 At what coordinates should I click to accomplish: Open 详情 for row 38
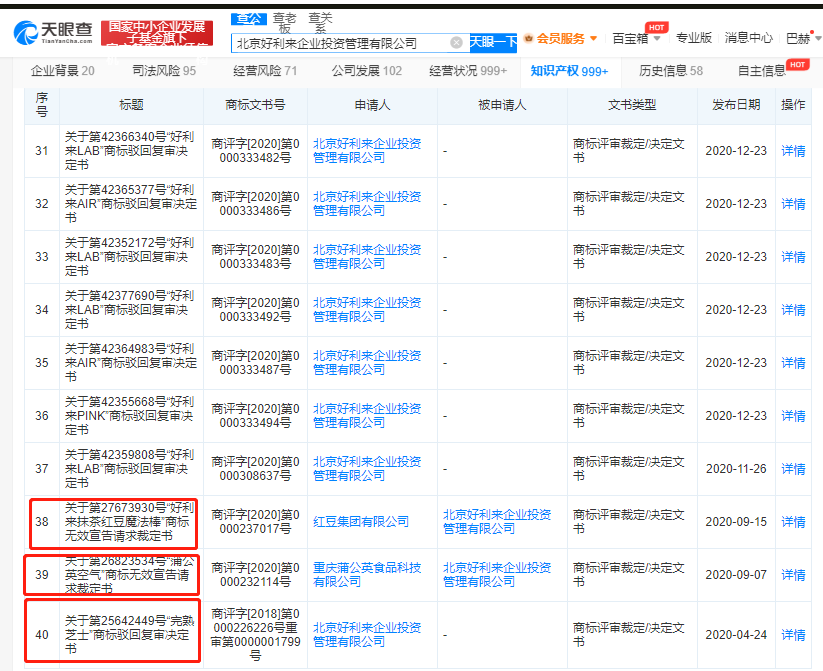click(x=793, y=522)
